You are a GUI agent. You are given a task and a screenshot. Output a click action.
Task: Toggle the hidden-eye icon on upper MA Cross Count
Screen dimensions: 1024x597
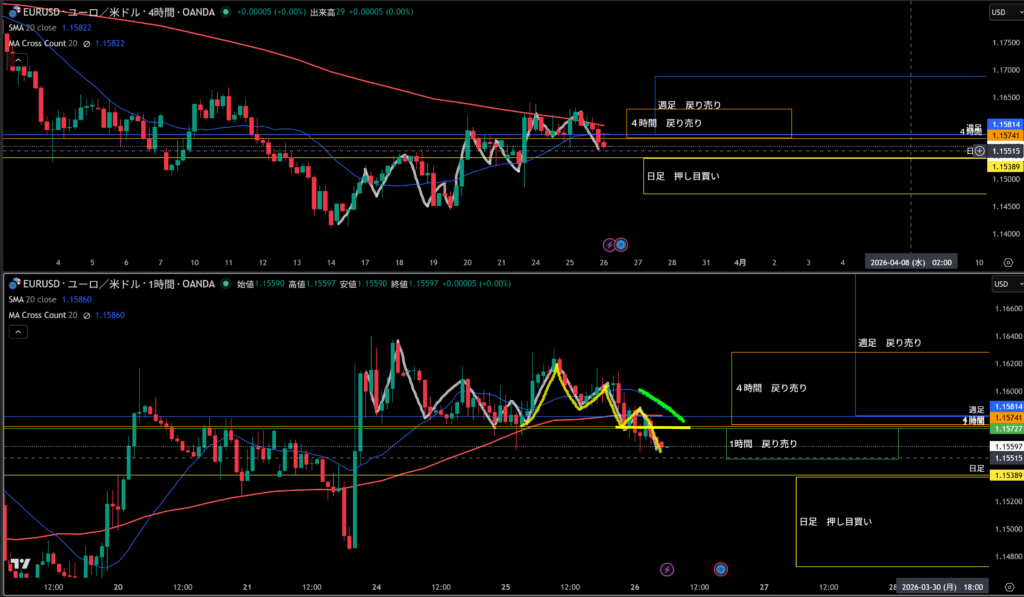pyautogui.click(x=88, y=43)
